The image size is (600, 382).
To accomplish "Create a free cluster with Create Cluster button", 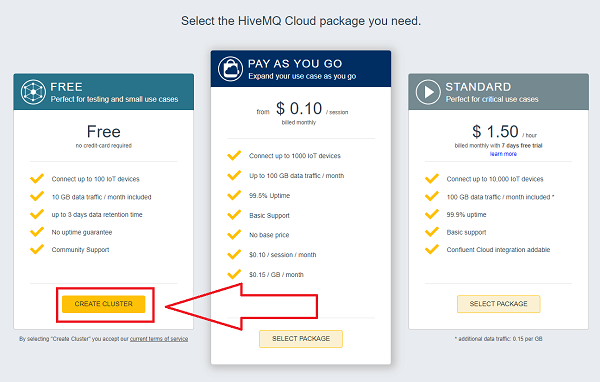I will tap(104, 304).
